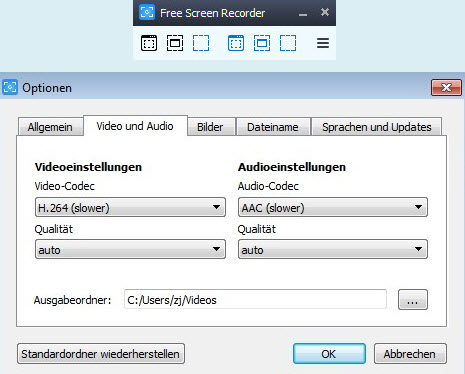Click the Ausgabeordner path field

(255, 299)
